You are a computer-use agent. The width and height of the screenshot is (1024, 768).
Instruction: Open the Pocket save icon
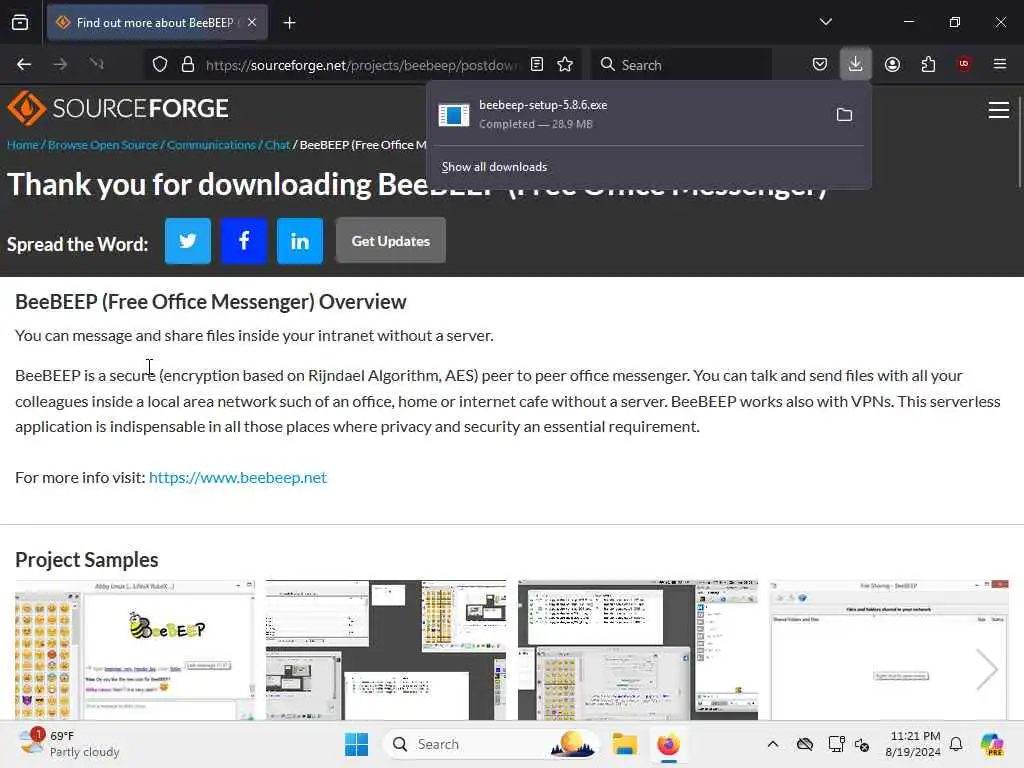[x=820, y=64]
